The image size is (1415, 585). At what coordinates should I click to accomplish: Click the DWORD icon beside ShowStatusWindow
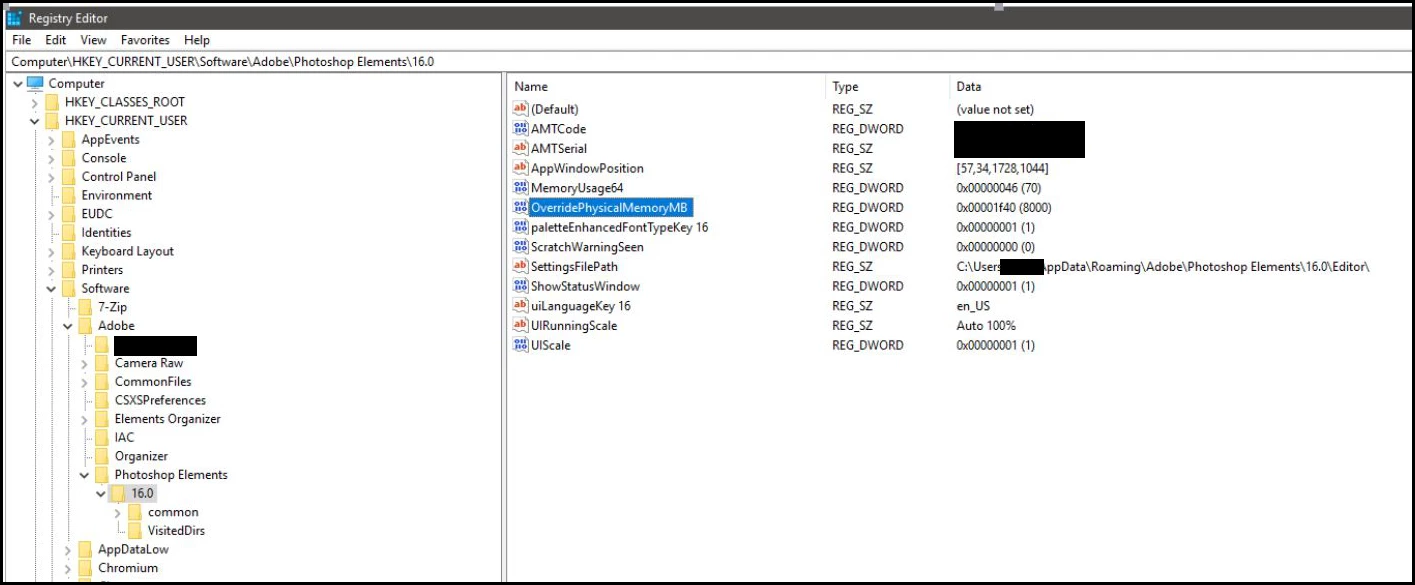520,286
